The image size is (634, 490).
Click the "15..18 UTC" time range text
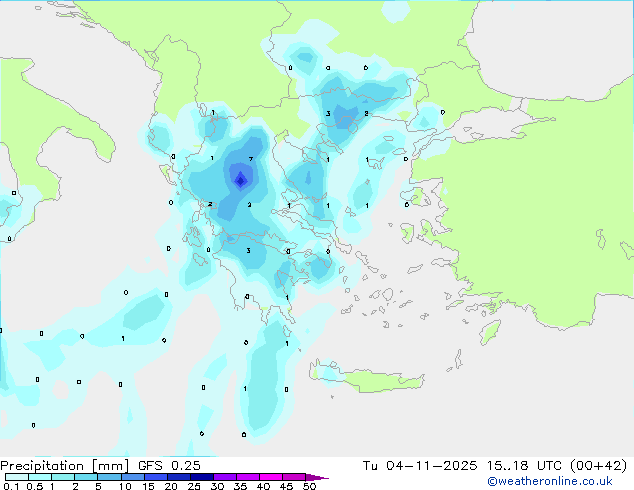point(524,466)
